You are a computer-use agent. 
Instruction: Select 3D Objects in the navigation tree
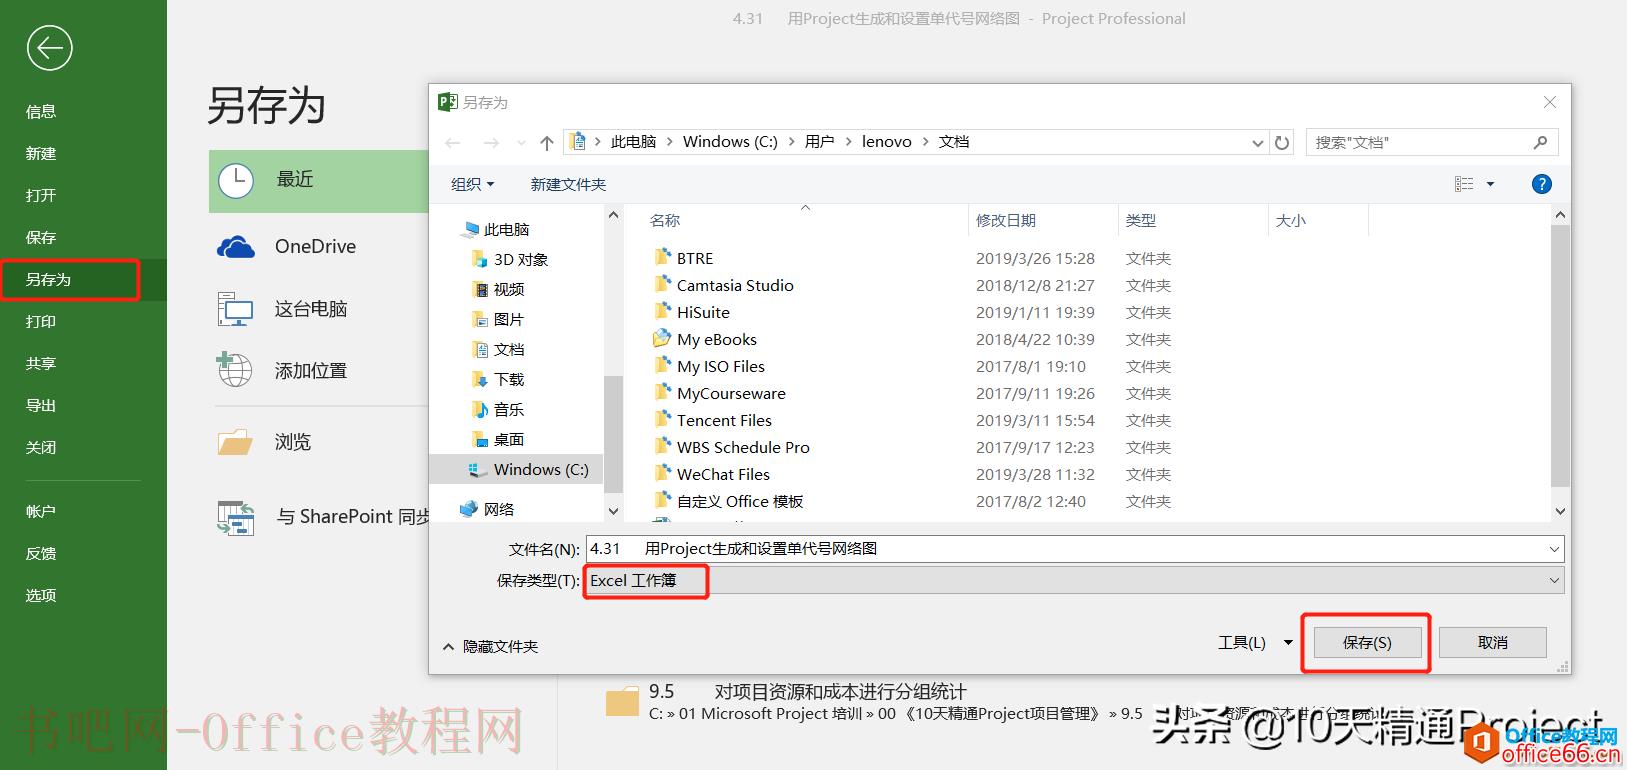coord(509,259)
